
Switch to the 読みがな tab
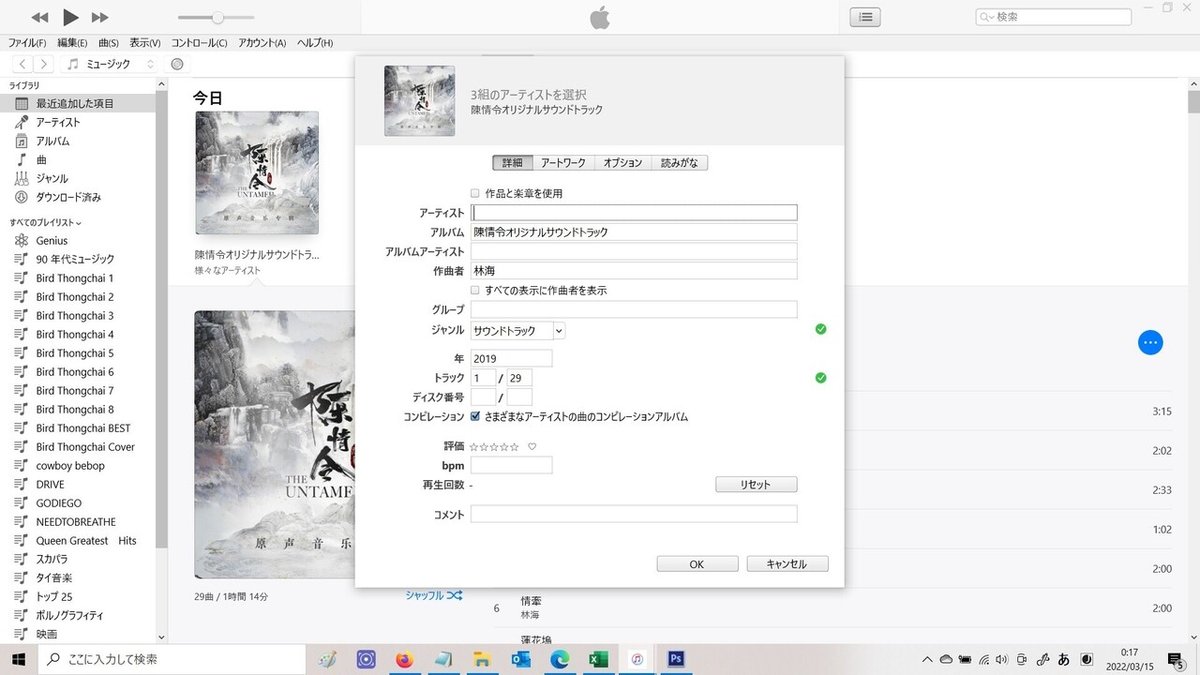679,162
